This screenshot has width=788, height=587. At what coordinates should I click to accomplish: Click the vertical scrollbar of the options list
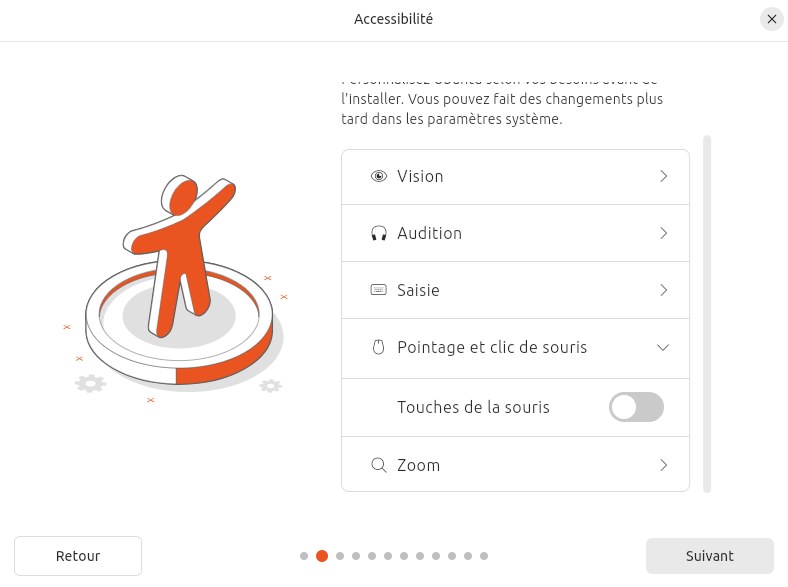pyautogui.click(x=707, y=314)
